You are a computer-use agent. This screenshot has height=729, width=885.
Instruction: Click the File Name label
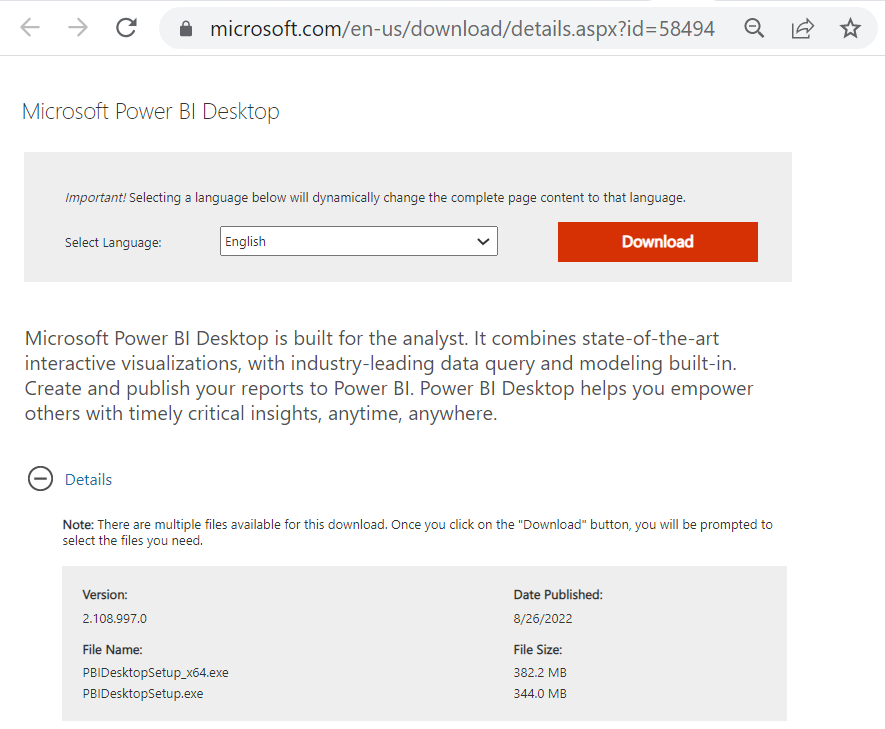[112, 649]
